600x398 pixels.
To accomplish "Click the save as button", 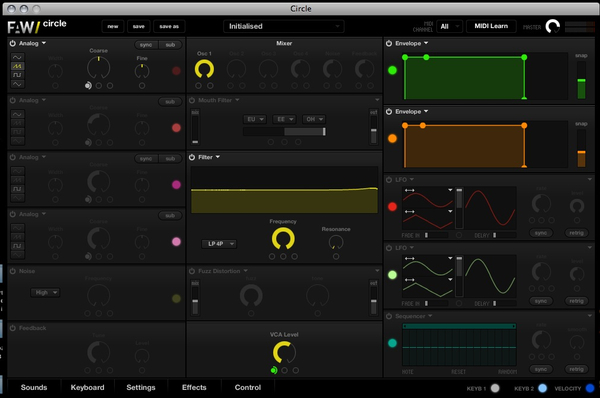I will (169, 26).
